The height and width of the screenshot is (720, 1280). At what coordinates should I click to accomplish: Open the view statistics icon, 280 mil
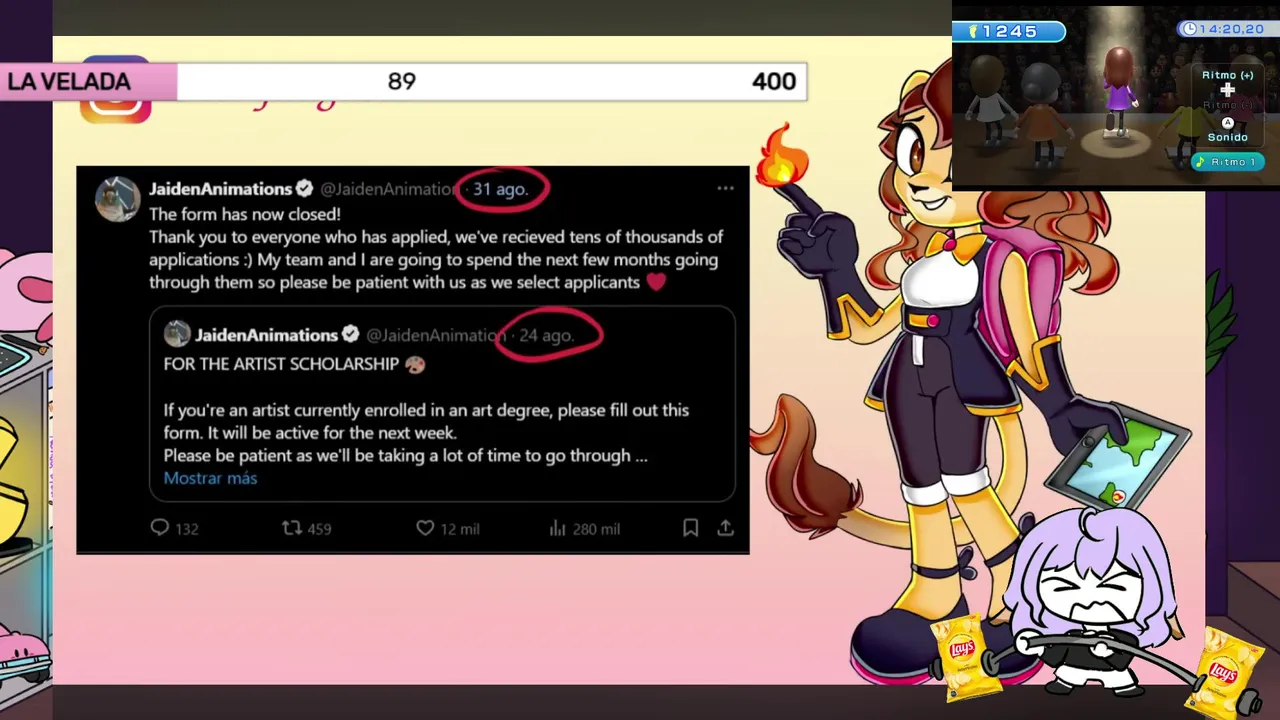point(558,527)
